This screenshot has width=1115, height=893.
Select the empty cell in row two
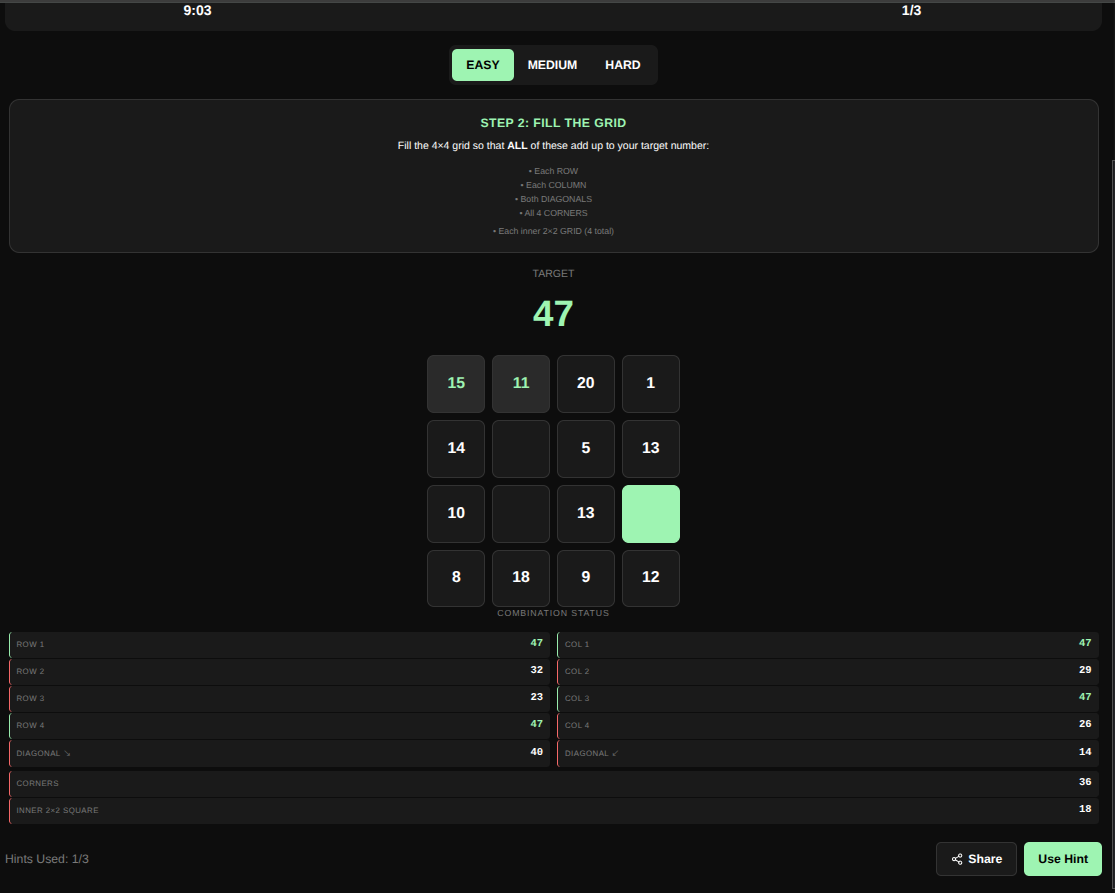click(520, 448)
